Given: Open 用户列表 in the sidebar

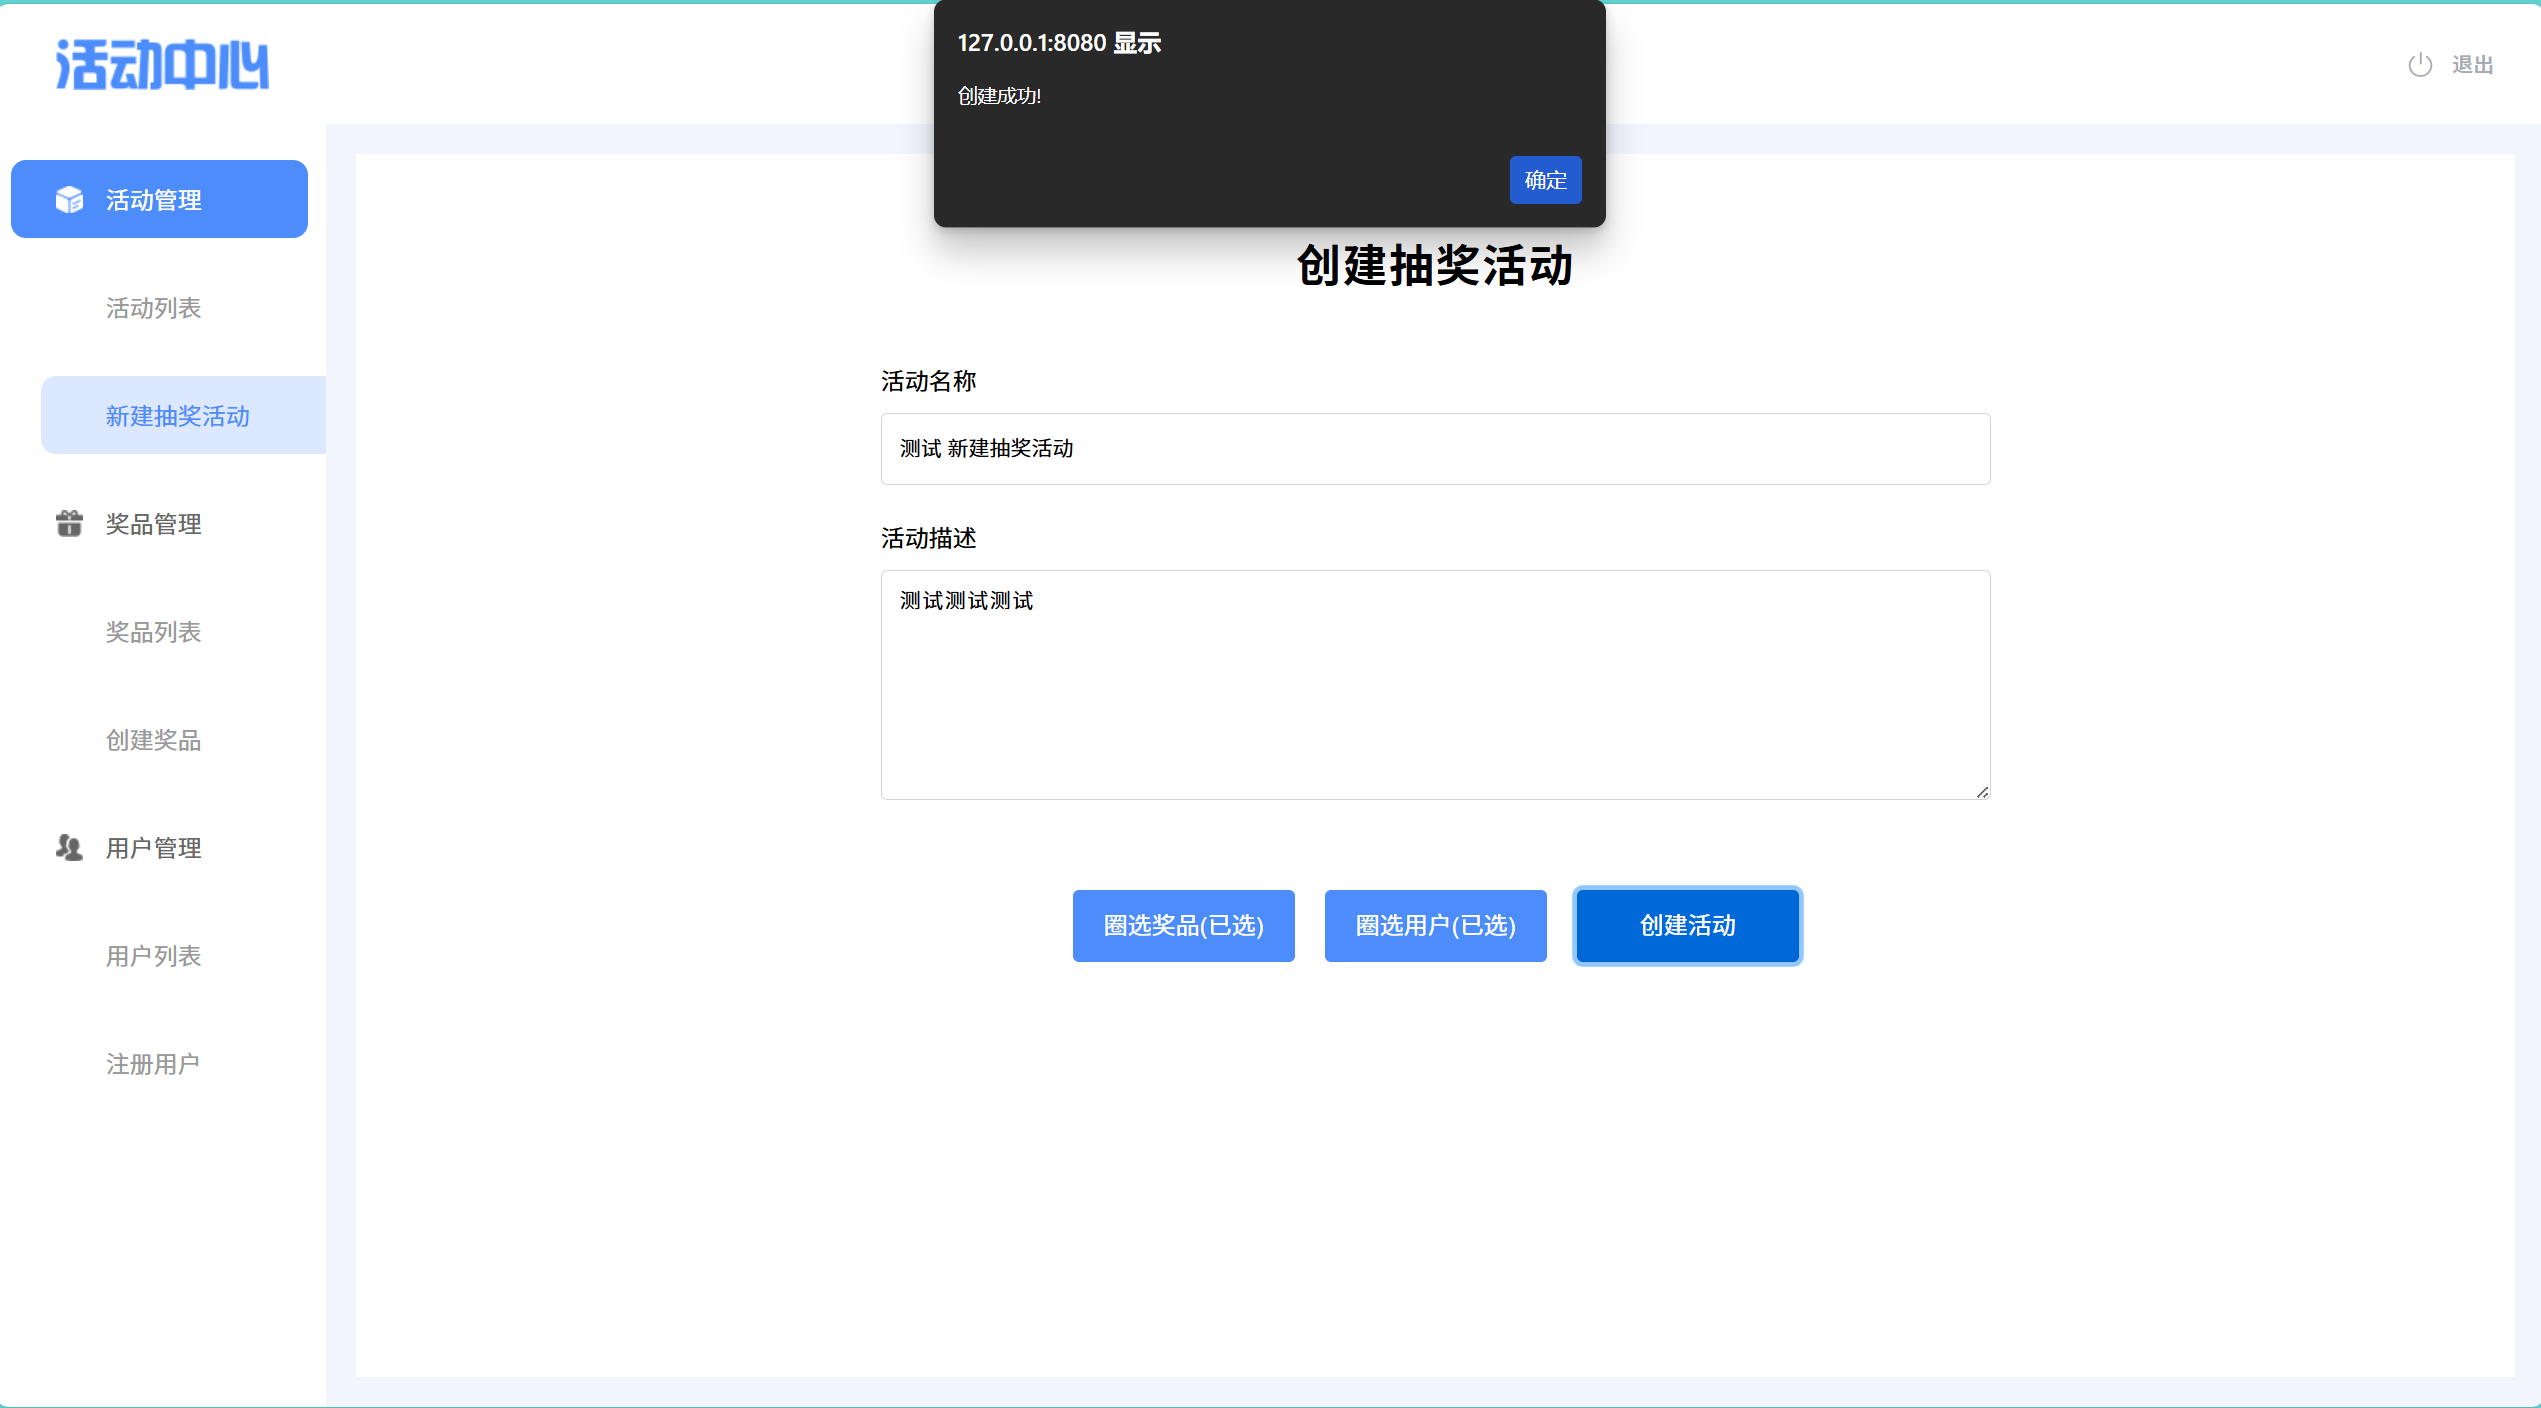Looking at the screenshot, I should pyautogui.click(x=153, y=956).
